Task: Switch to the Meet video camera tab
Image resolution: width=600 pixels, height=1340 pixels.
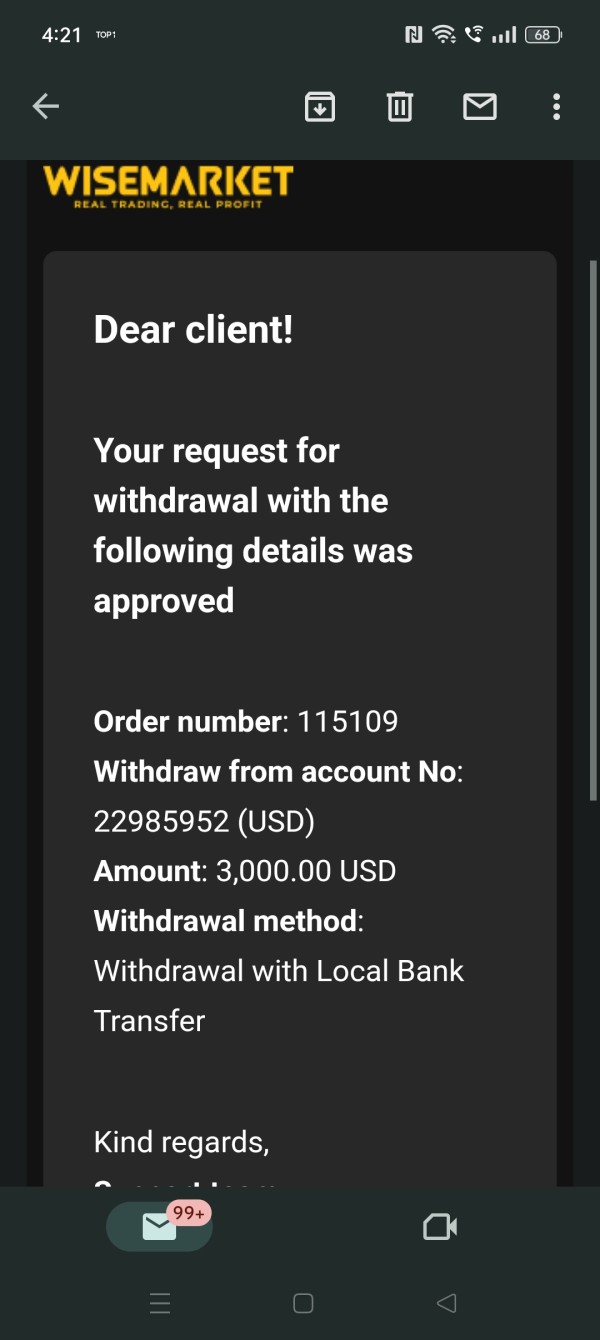Action: click(x=440, y=1226)
